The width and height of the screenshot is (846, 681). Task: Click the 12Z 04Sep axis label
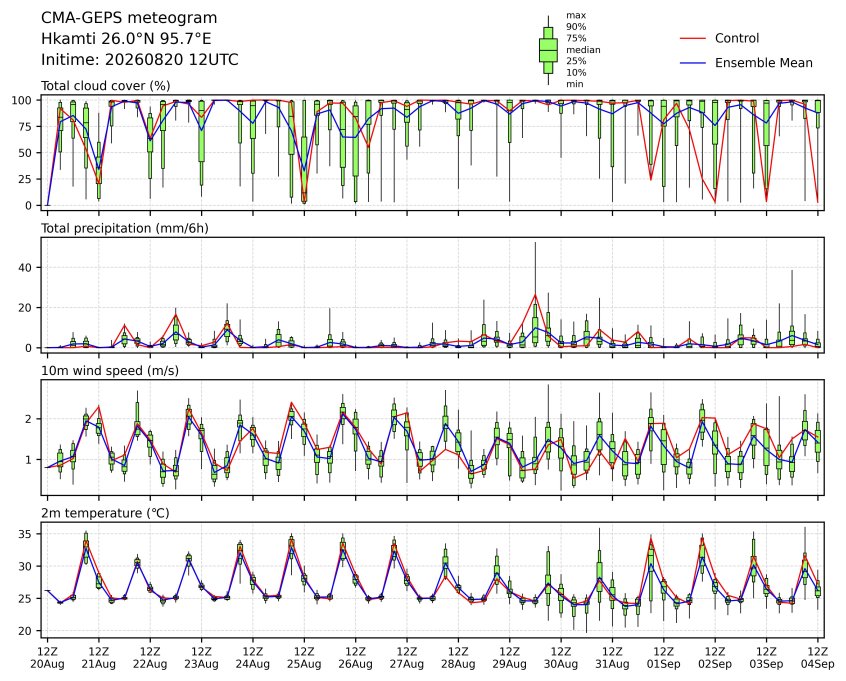818,658
